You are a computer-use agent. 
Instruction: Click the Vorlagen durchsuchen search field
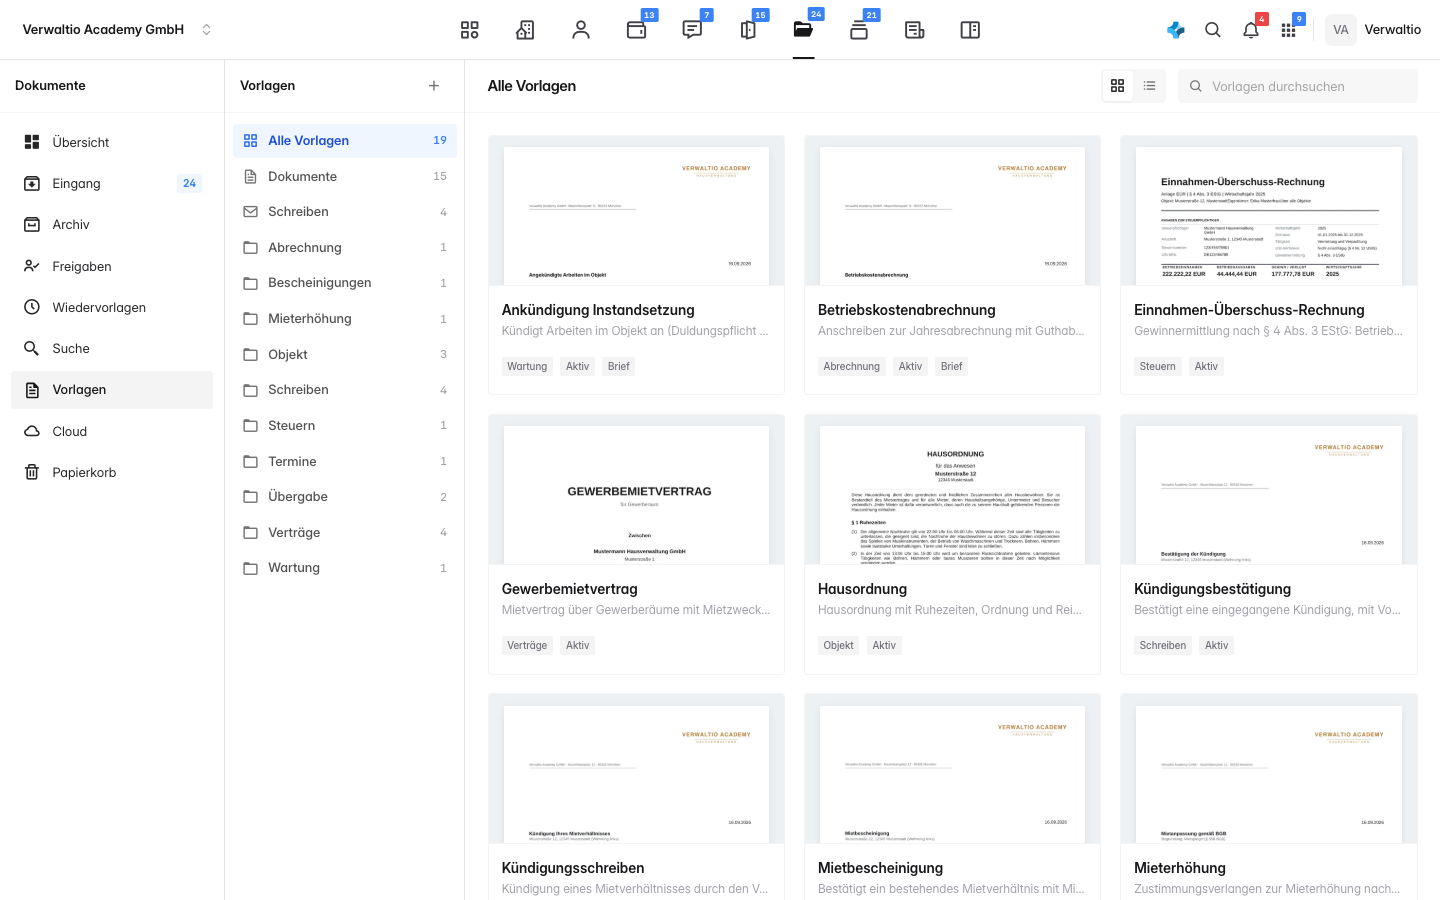coord(1298,86)
